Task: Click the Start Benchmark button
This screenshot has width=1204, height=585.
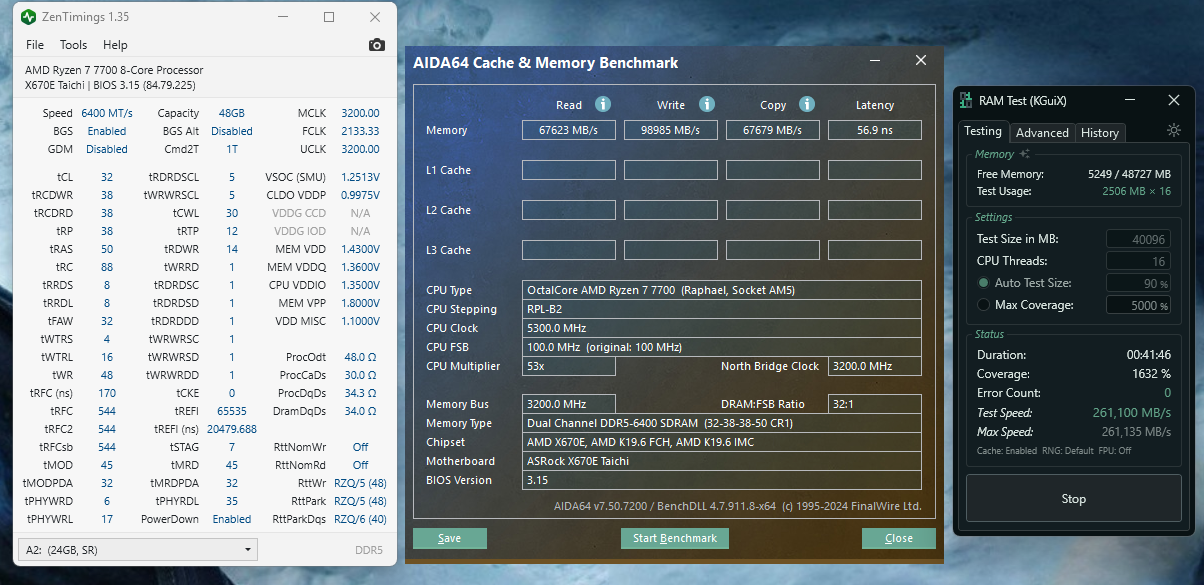Action: pos(675,538)
